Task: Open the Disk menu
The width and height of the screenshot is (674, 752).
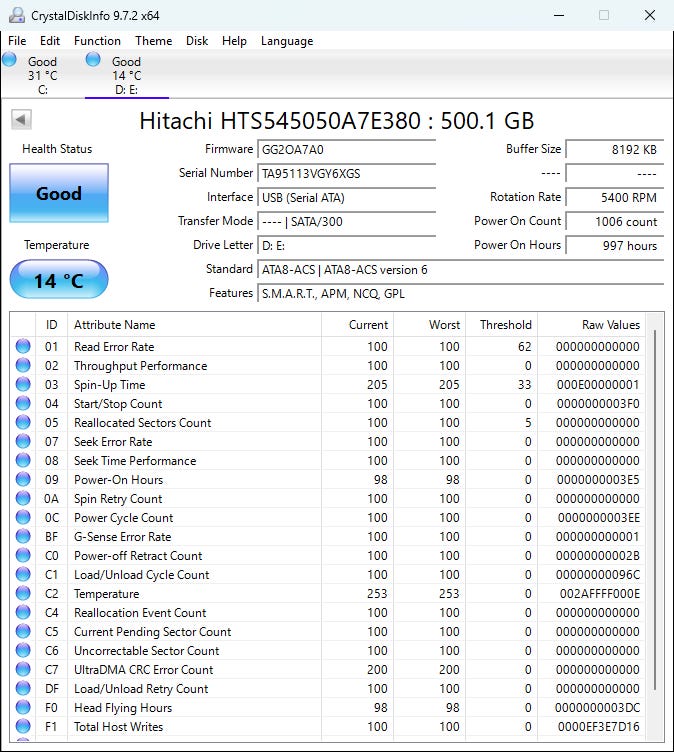Action: [197, 41]
